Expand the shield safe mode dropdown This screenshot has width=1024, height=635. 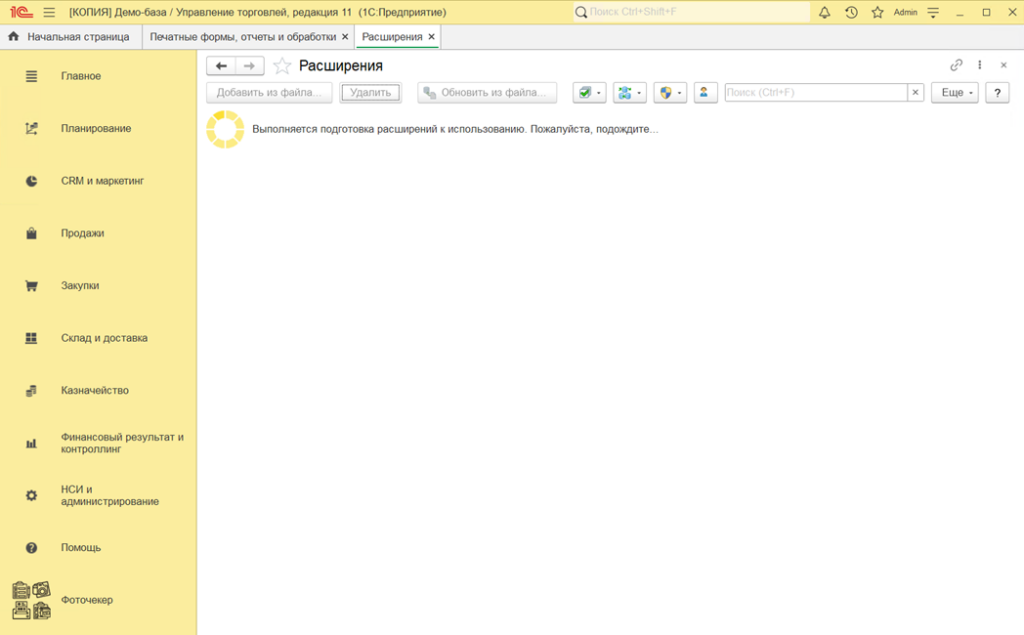[670, 92]
